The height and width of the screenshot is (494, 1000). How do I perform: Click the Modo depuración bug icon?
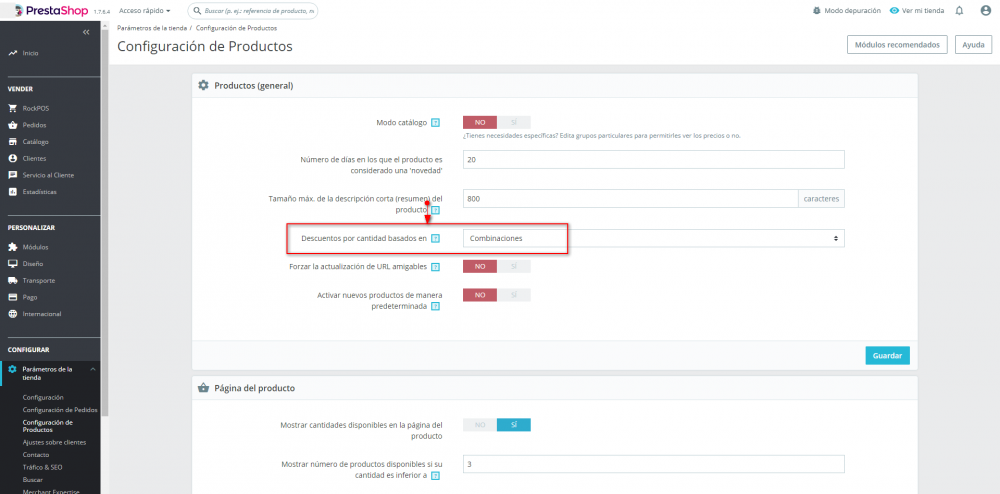click(818, 11)
